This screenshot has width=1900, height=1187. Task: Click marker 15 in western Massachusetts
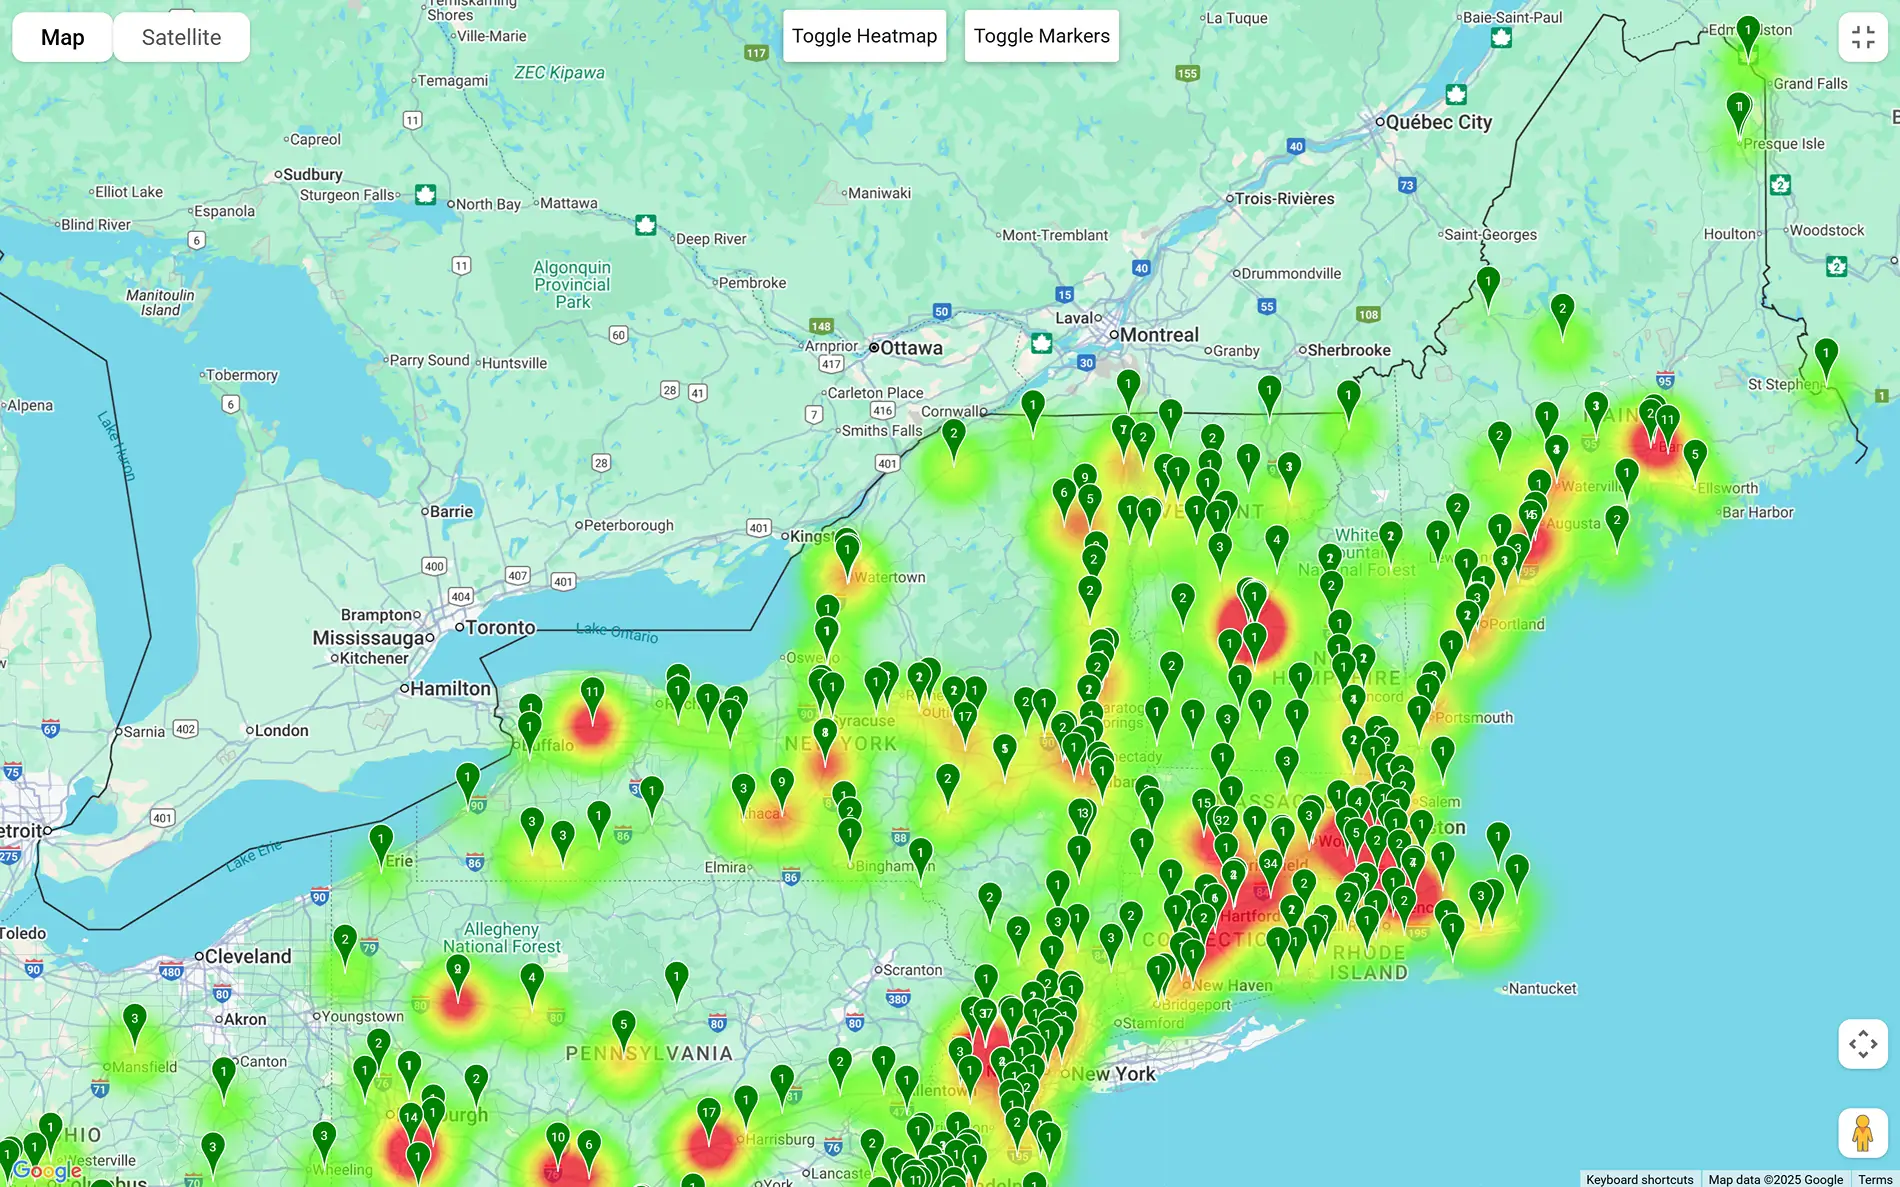tap(1204, 809)
